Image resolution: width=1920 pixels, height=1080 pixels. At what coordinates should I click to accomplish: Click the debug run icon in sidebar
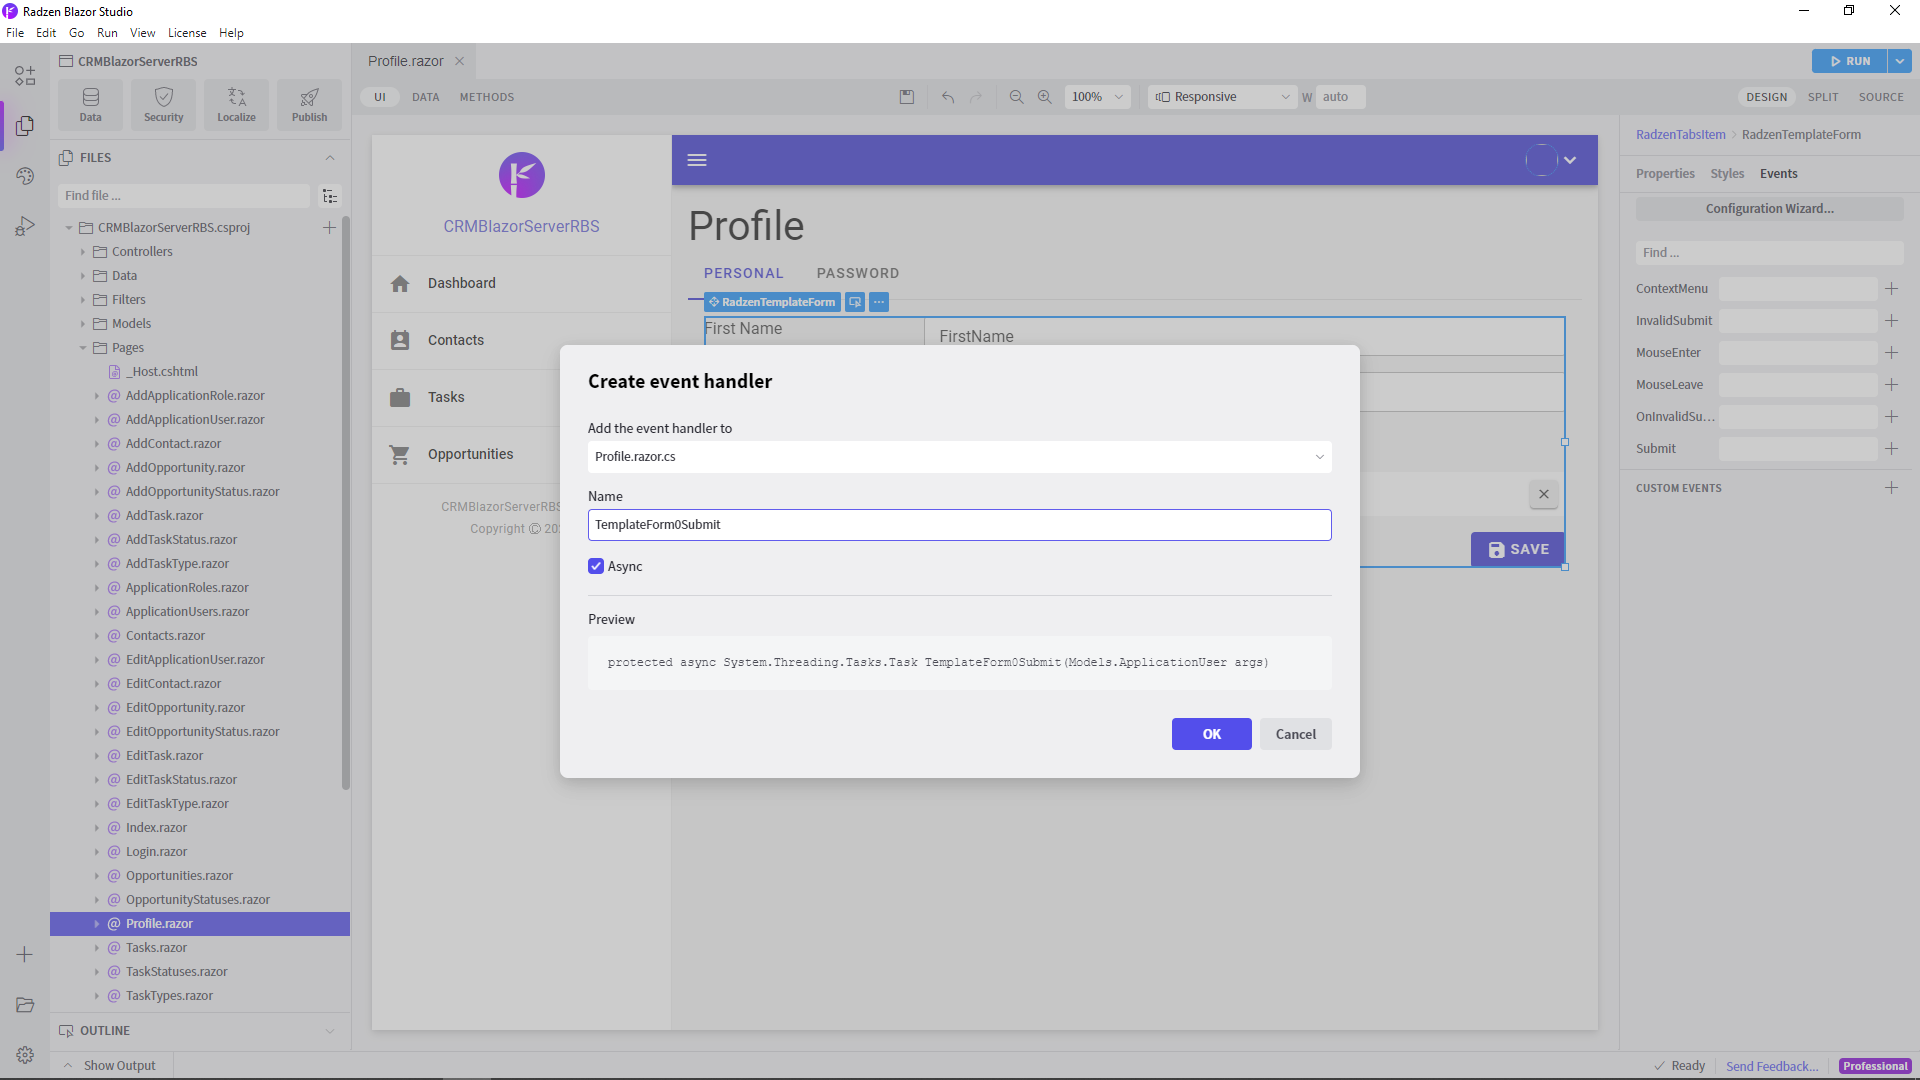[x=25, y=226]
